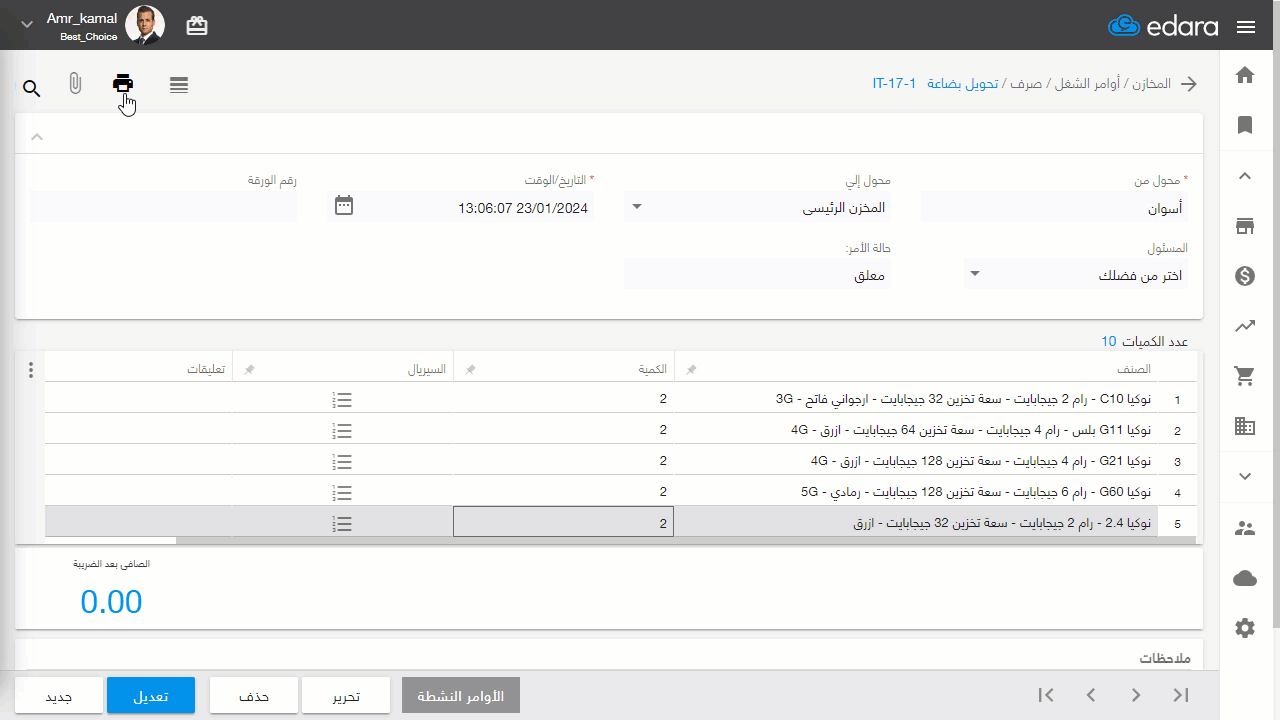The height and width of the screenshot is (720, 1280).
Task: Expand sidebar section with down chevron
Action: pyautogui.click(x=1245, y=476)
